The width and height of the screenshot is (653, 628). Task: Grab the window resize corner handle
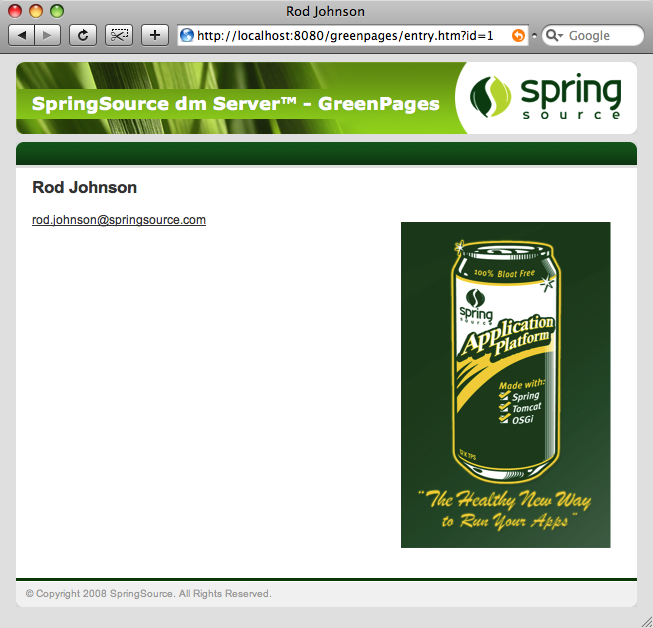[646, 621]
